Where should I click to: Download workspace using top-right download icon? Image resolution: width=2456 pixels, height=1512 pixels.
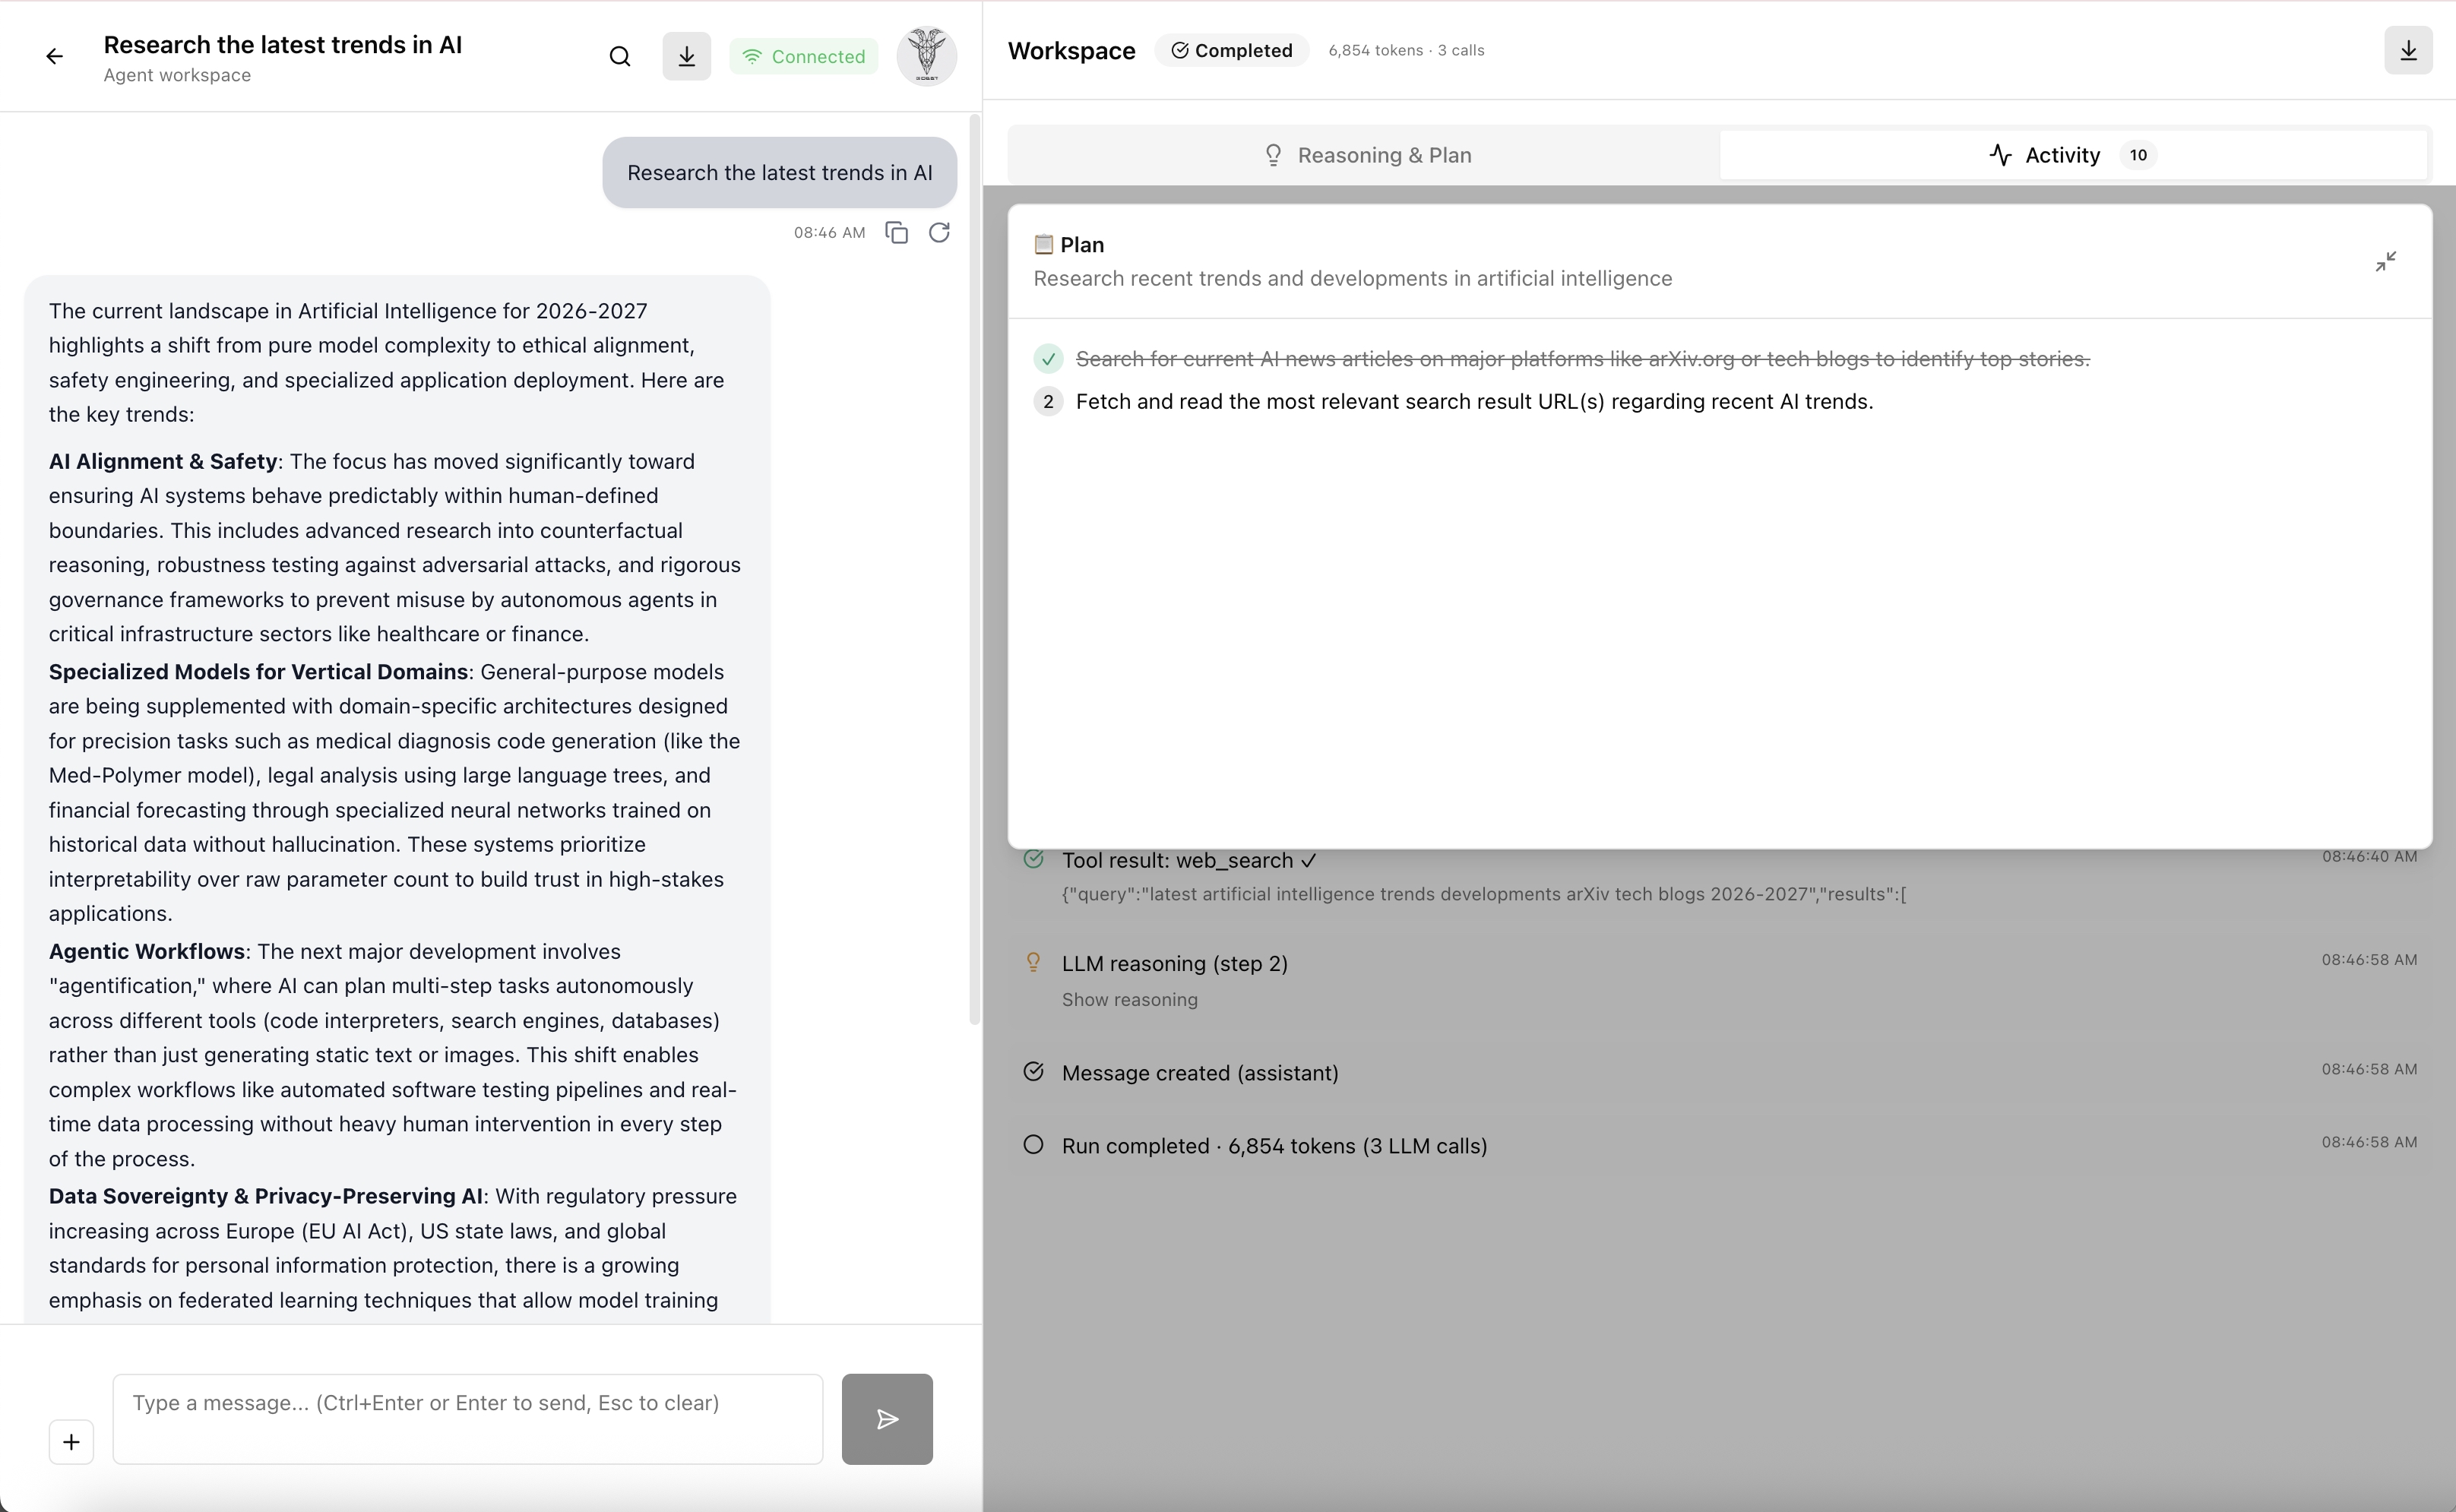point(2408,50)
